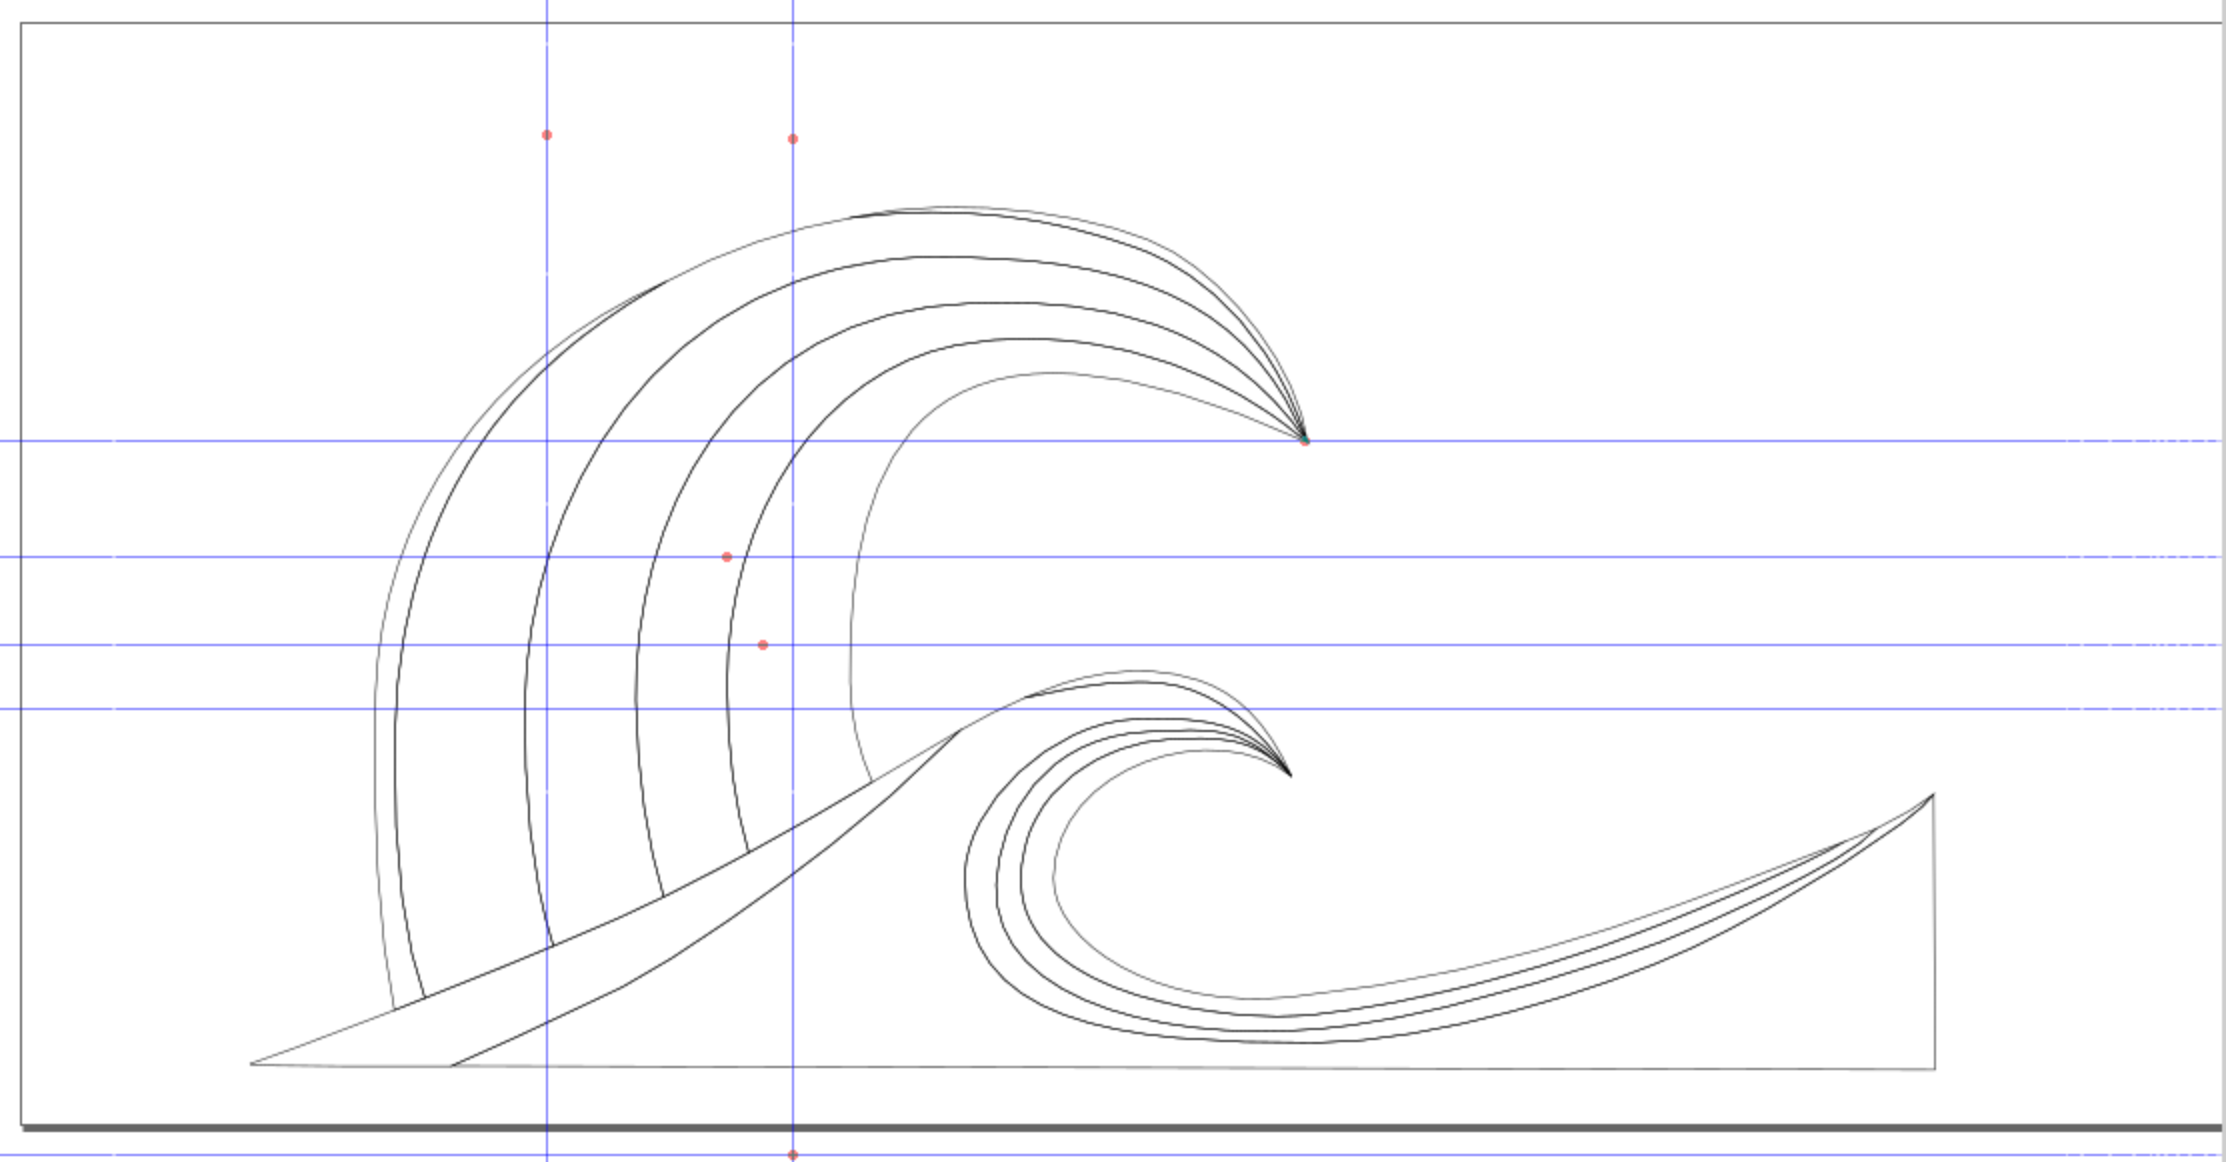Select node at large wave's pointed tip
This screenshot has width=2226, height=1162.
point(1304,440)
